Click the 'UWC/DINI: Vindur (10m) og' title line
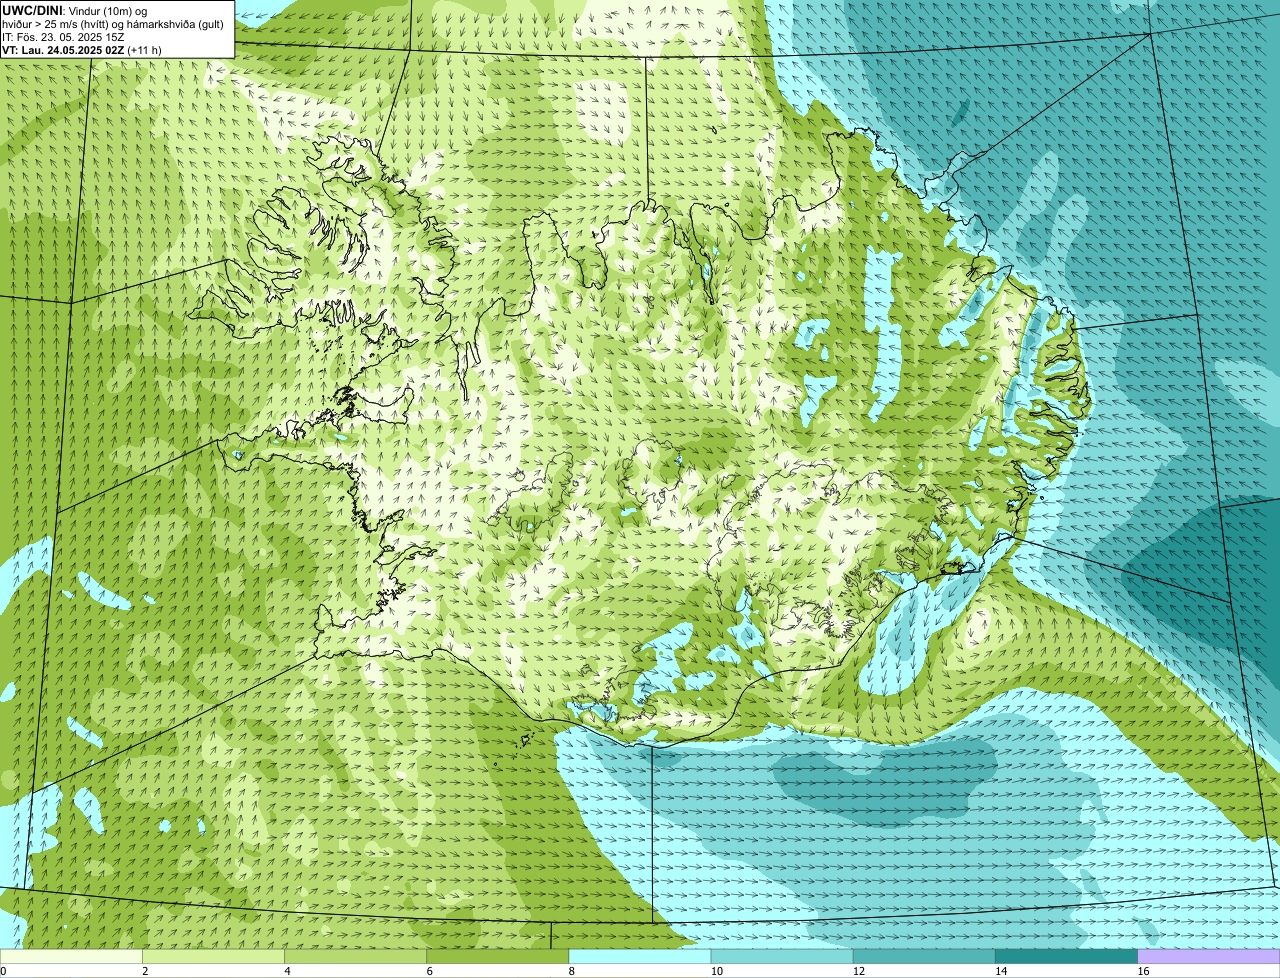 (75, 10)
